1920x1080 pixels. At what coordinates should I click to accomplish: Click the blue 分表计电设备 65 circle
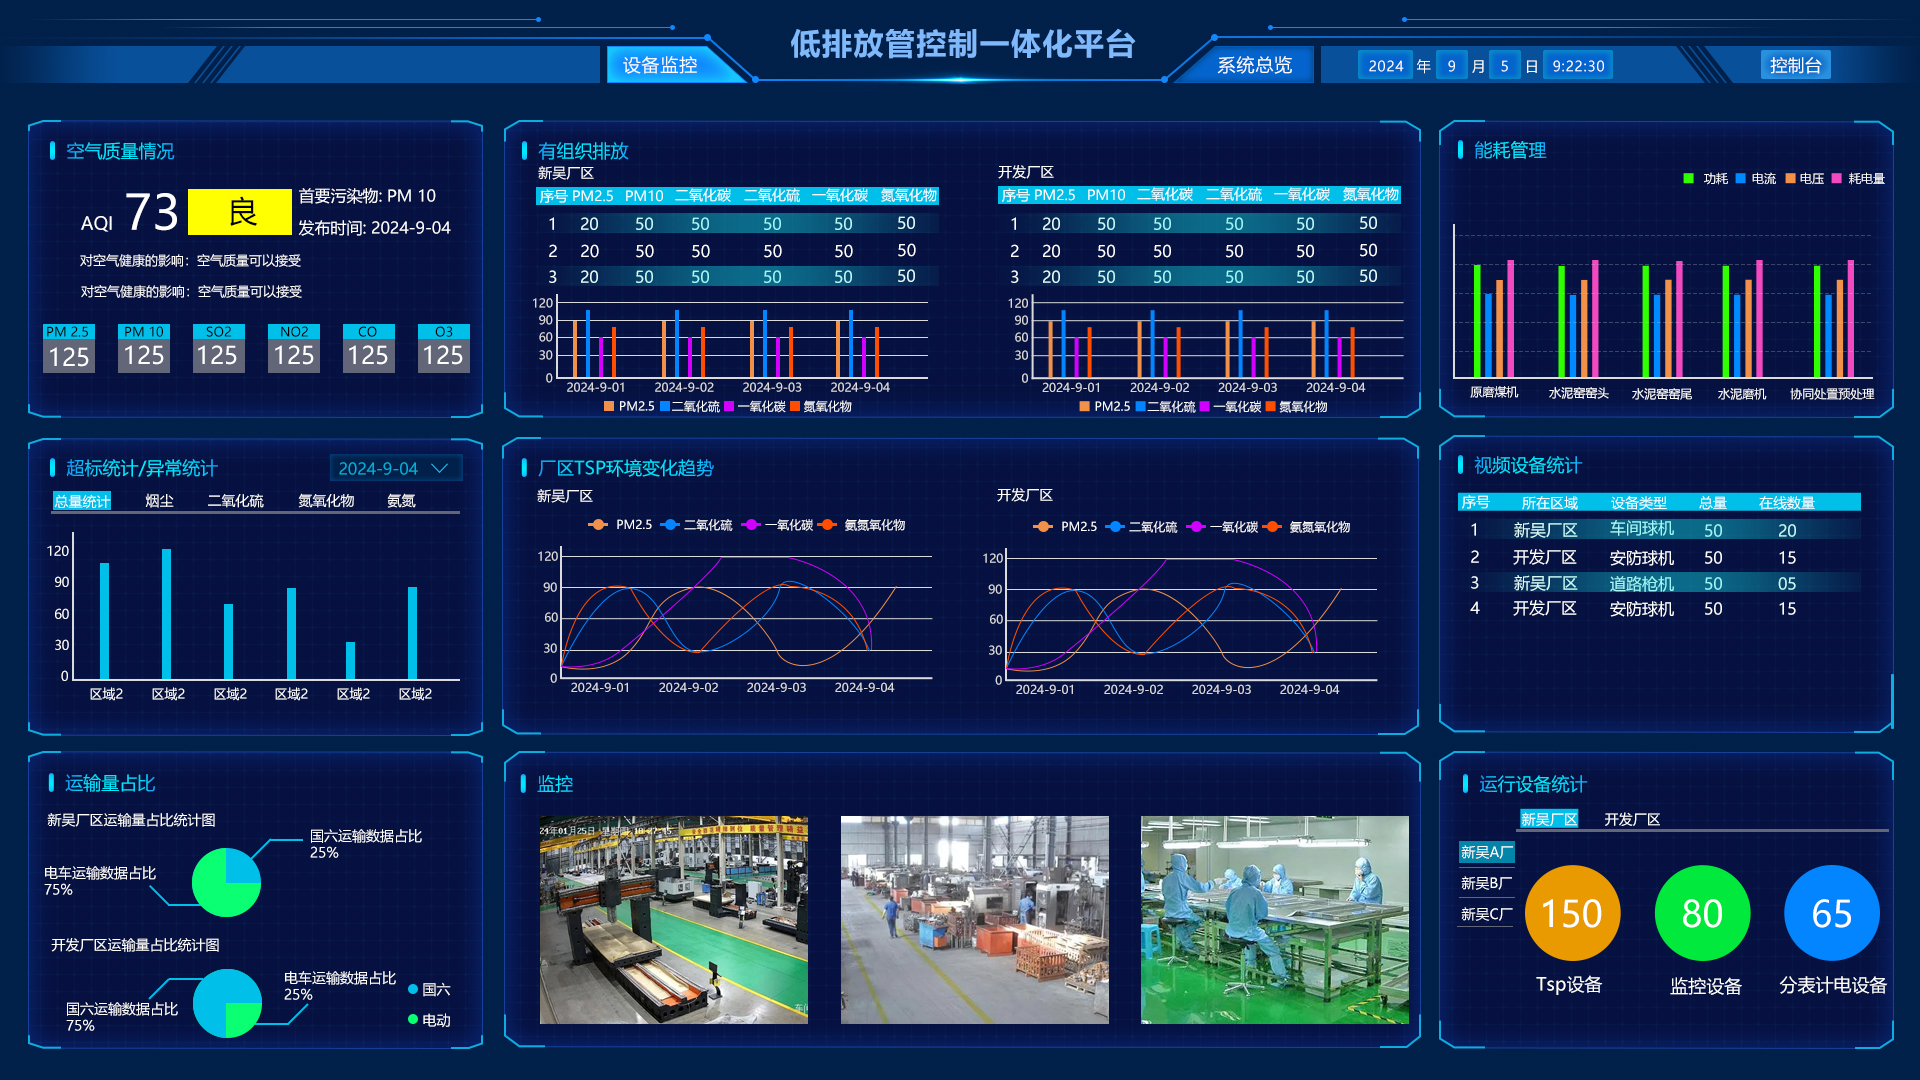[x=1831, y=912]
